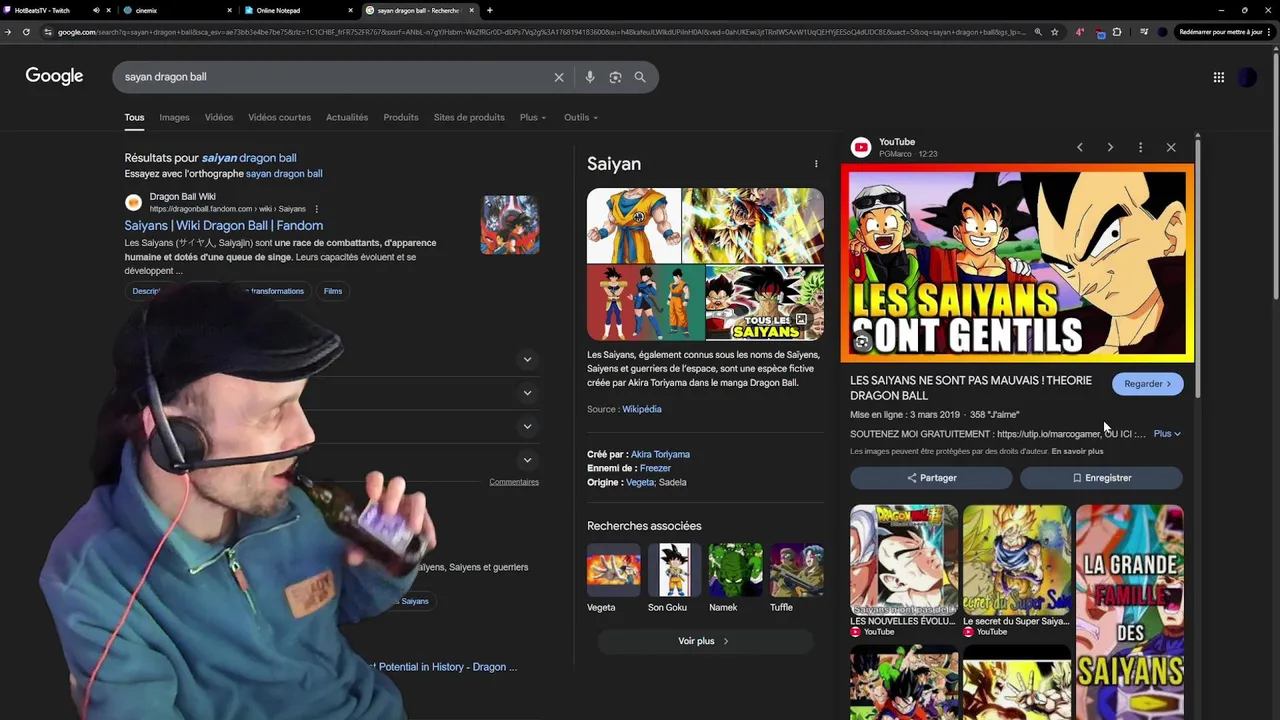Viewport: 1280px width, 720px height.
Task: Click the Google logo
Action: [54, 77]
